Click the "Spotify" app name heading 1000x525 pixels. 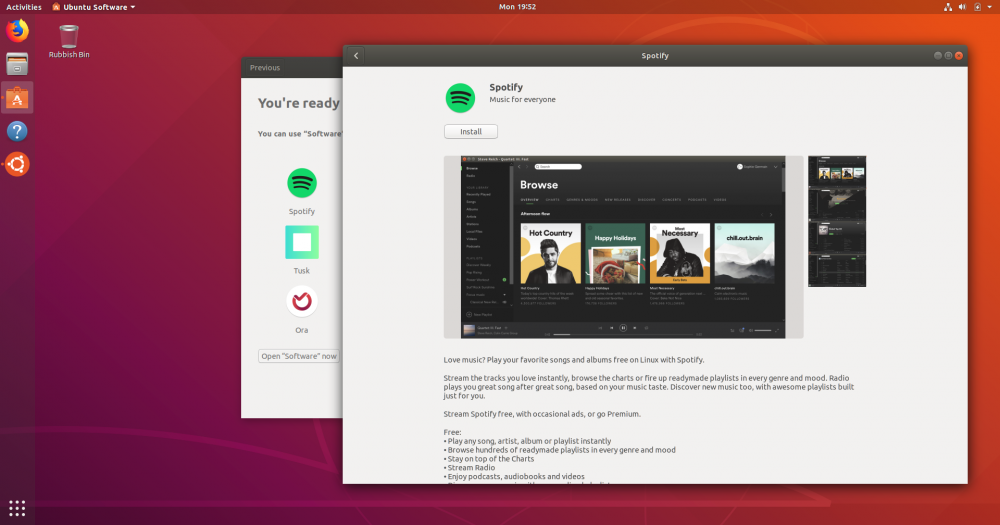(x=506, y=87)
